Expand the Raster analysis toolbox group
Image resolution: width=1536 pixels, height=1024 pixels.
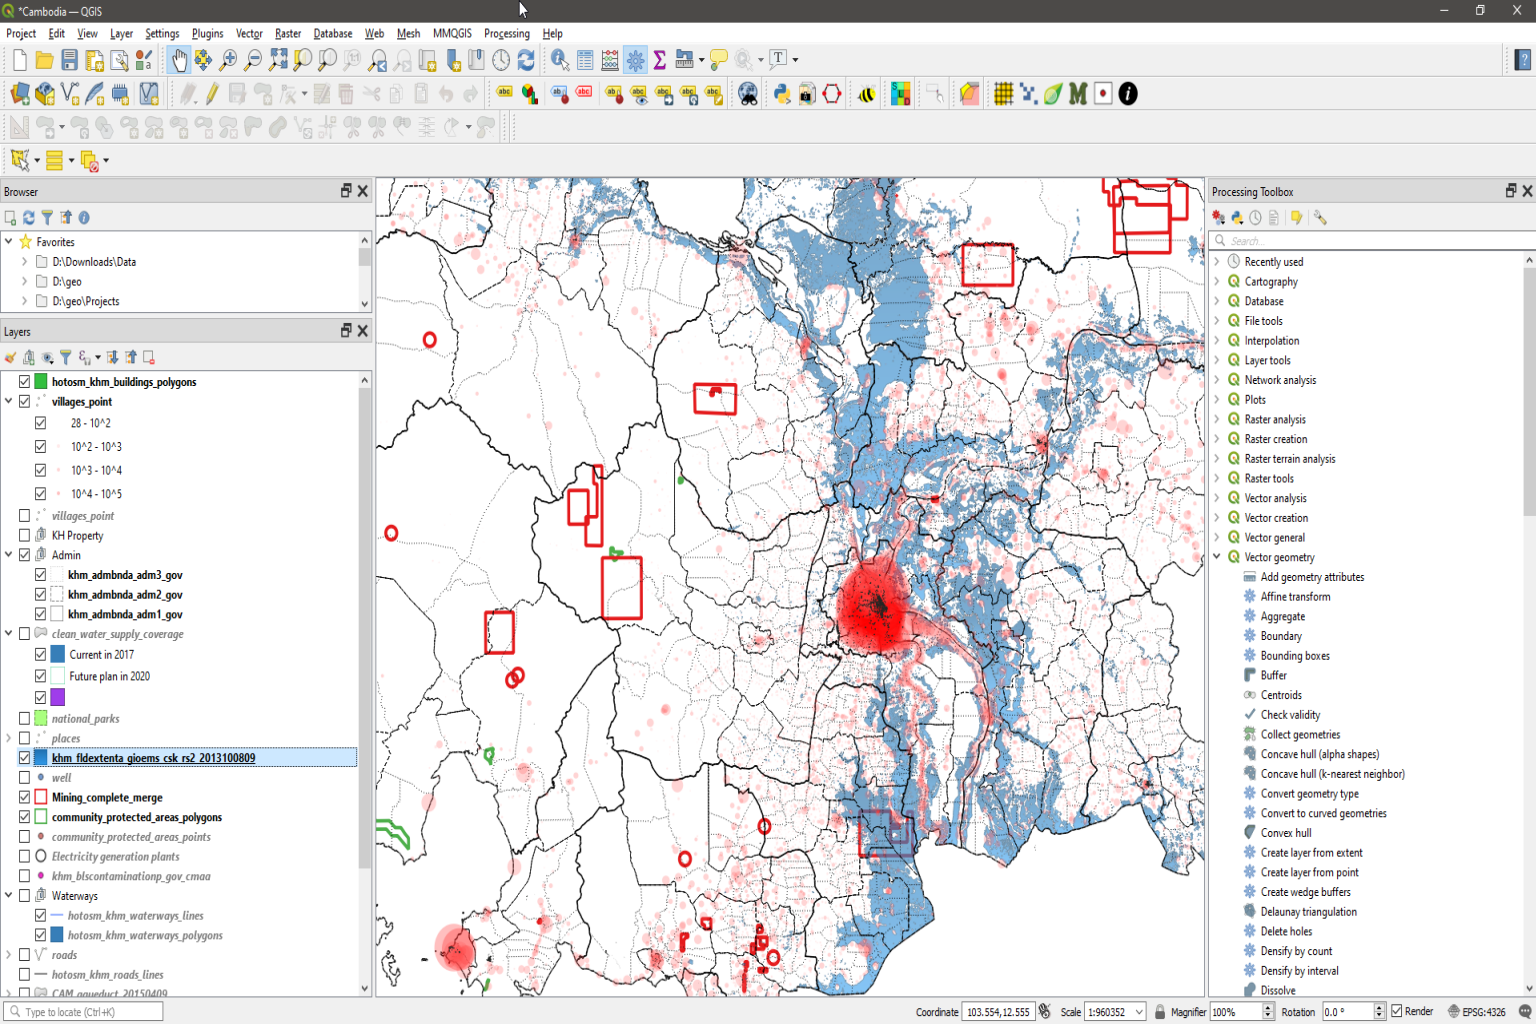pyautogui.click(x=1217, y=419)
